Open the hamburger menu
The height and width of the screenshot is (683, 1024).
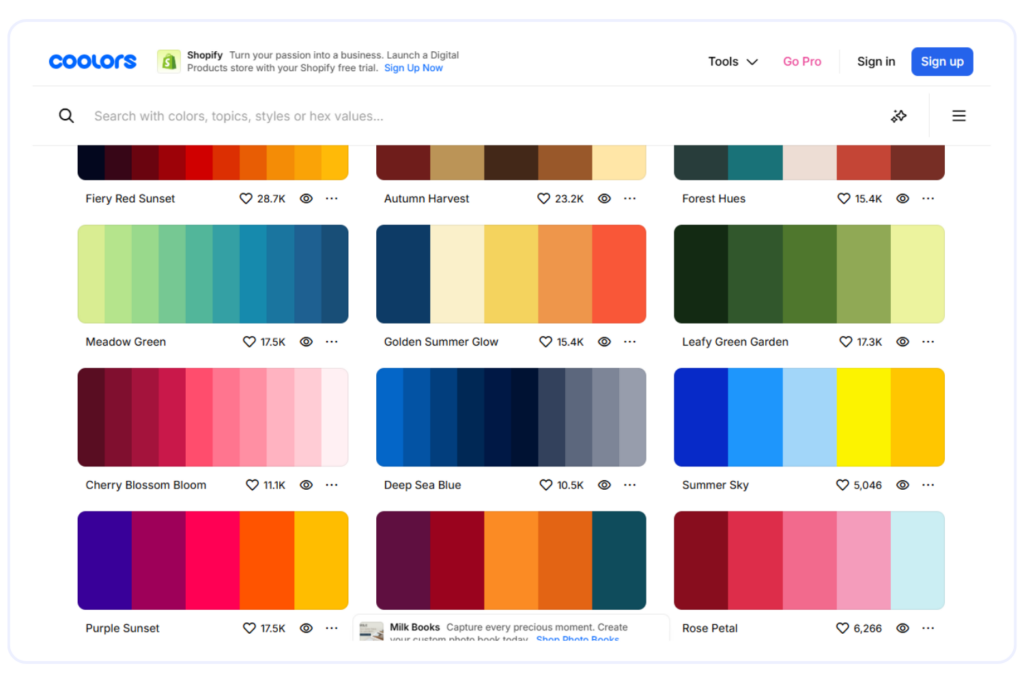click(x=958, y=115)
